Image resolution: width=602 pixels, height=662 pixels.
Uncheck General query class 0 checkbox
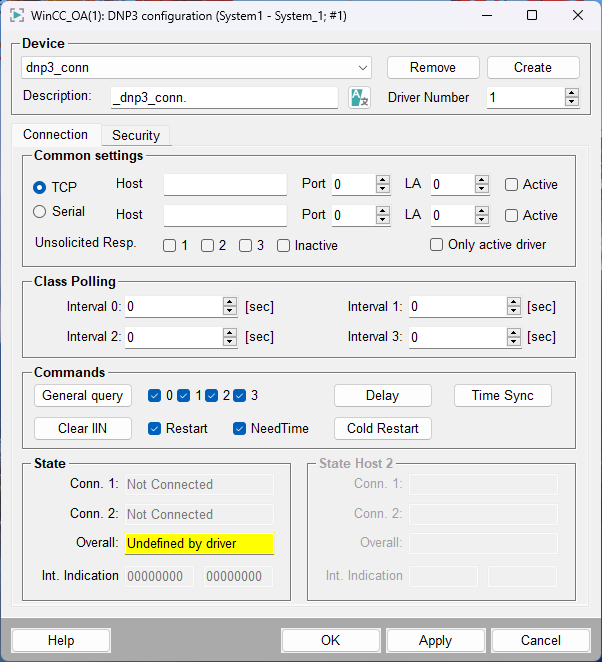(x=155, y=396)
